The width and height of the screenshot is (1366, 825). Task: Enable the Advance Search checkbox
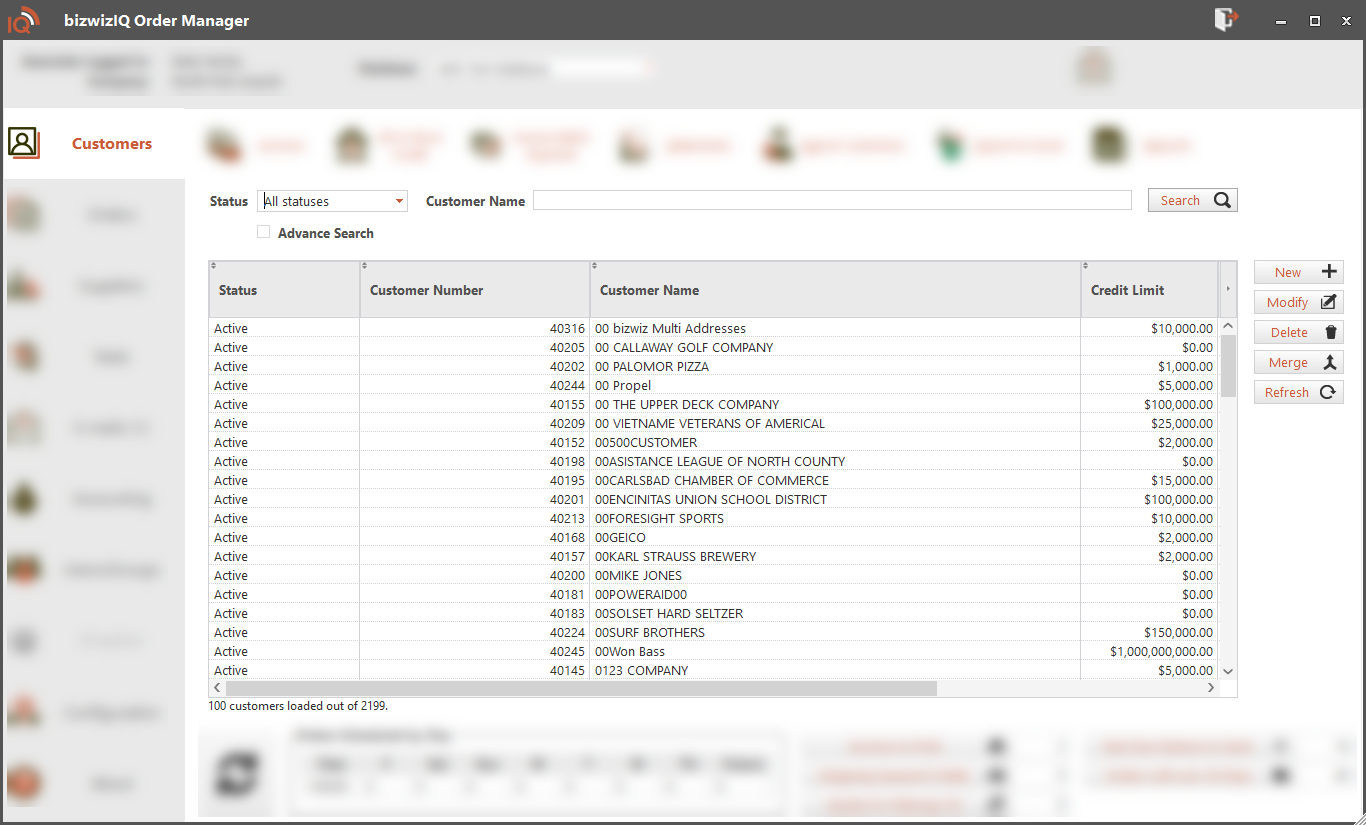coord(264,232)
